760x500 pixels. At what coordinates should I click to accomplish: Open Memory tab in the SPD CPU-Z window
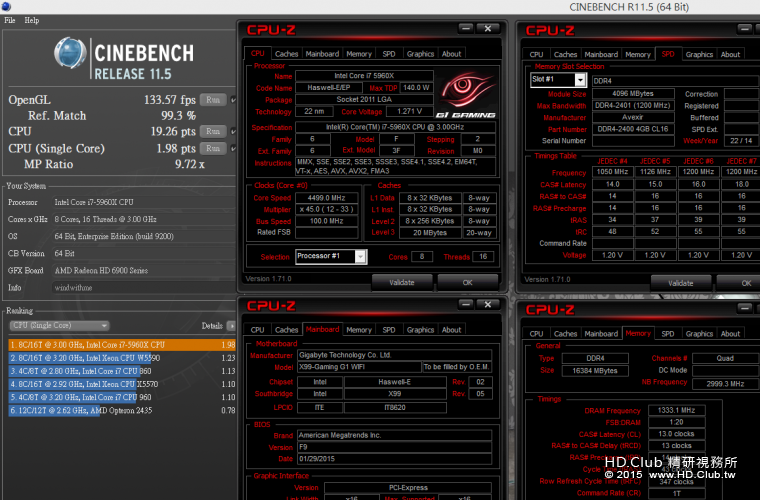click(x=638, y=55)
